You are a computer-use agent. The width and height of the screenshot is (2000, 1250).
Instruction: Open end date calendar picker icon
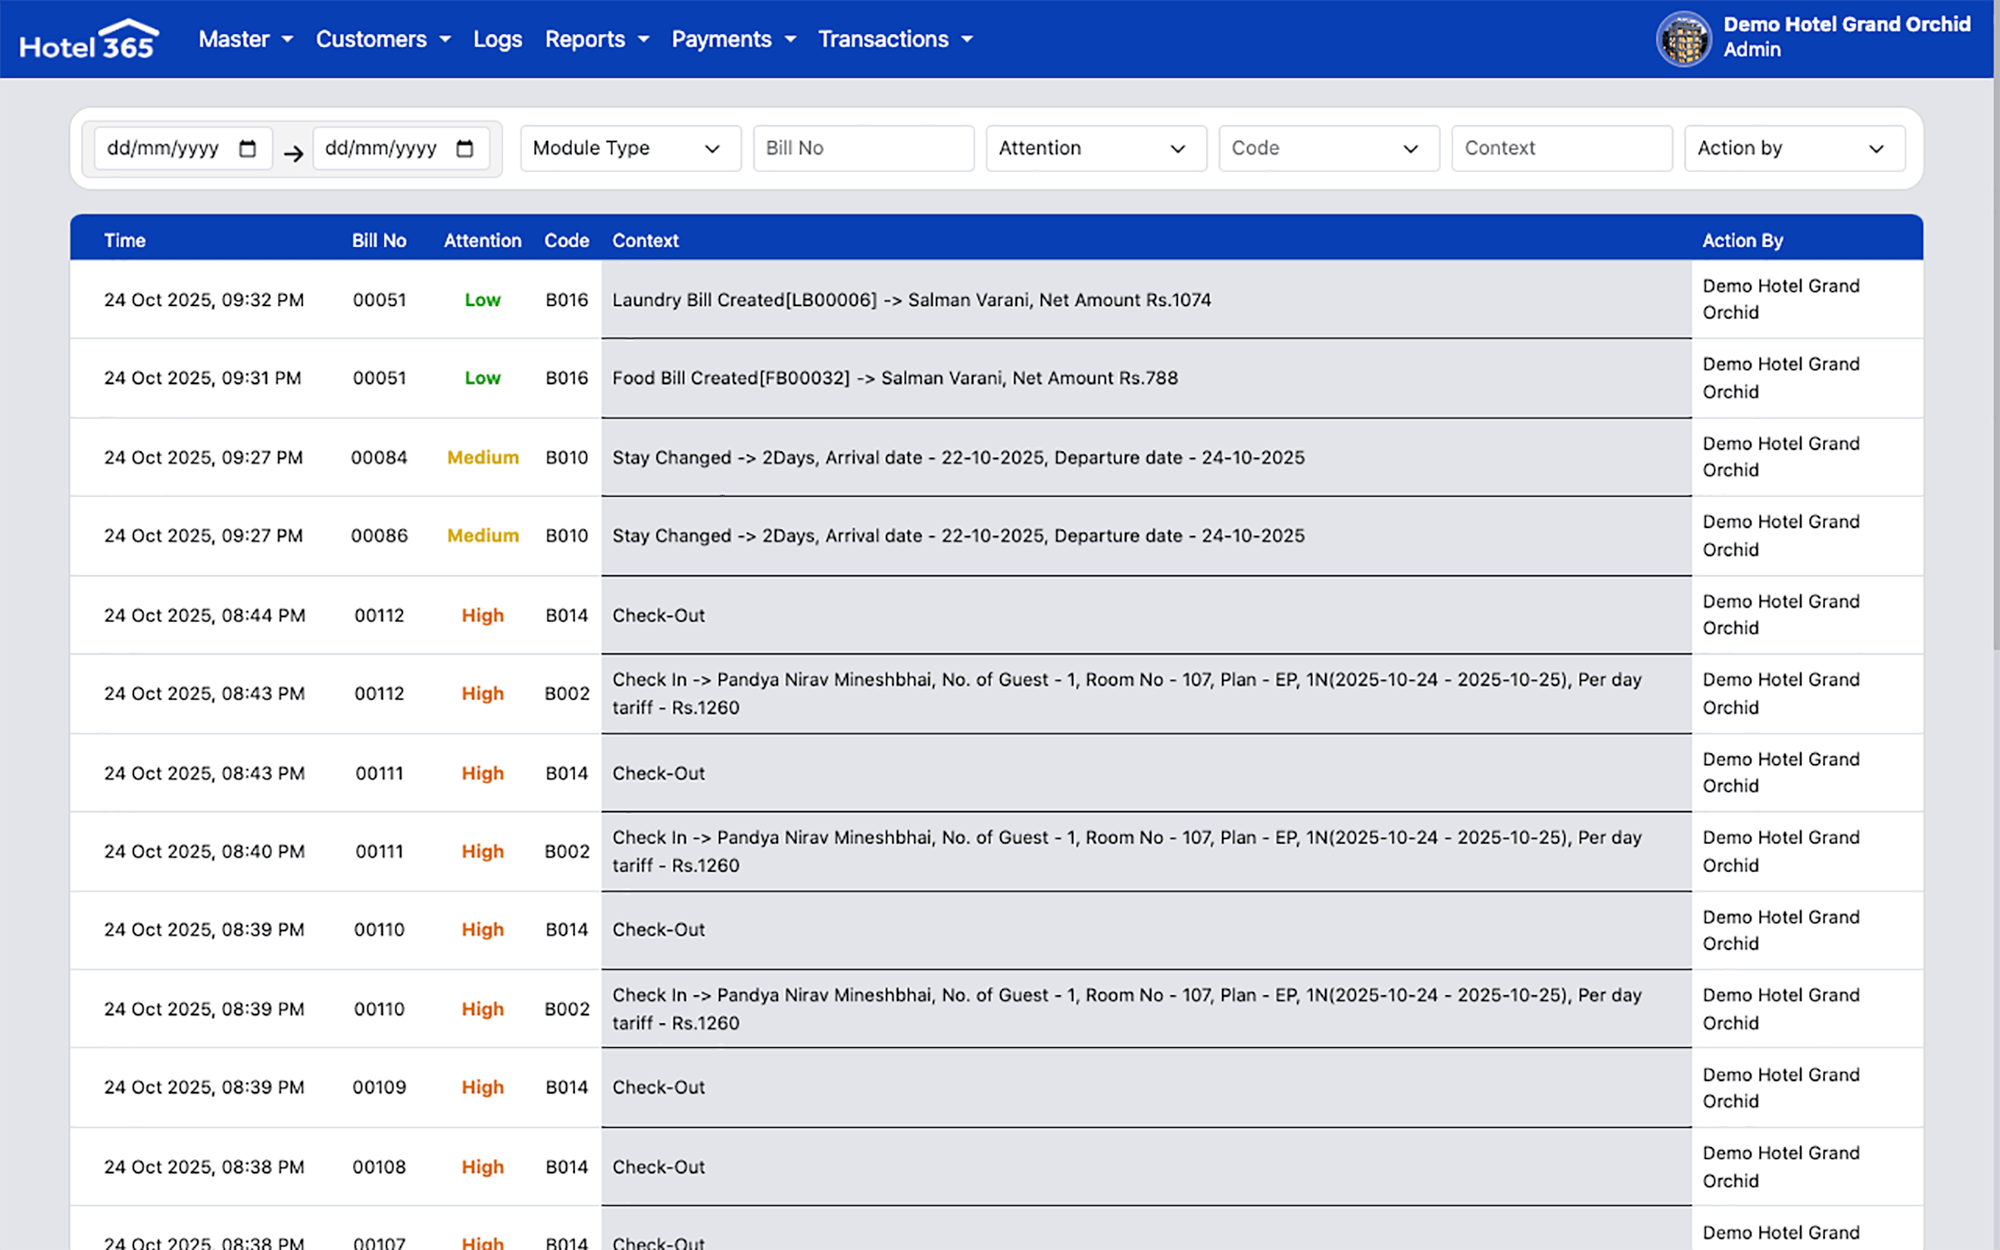[x=465, y=149]
